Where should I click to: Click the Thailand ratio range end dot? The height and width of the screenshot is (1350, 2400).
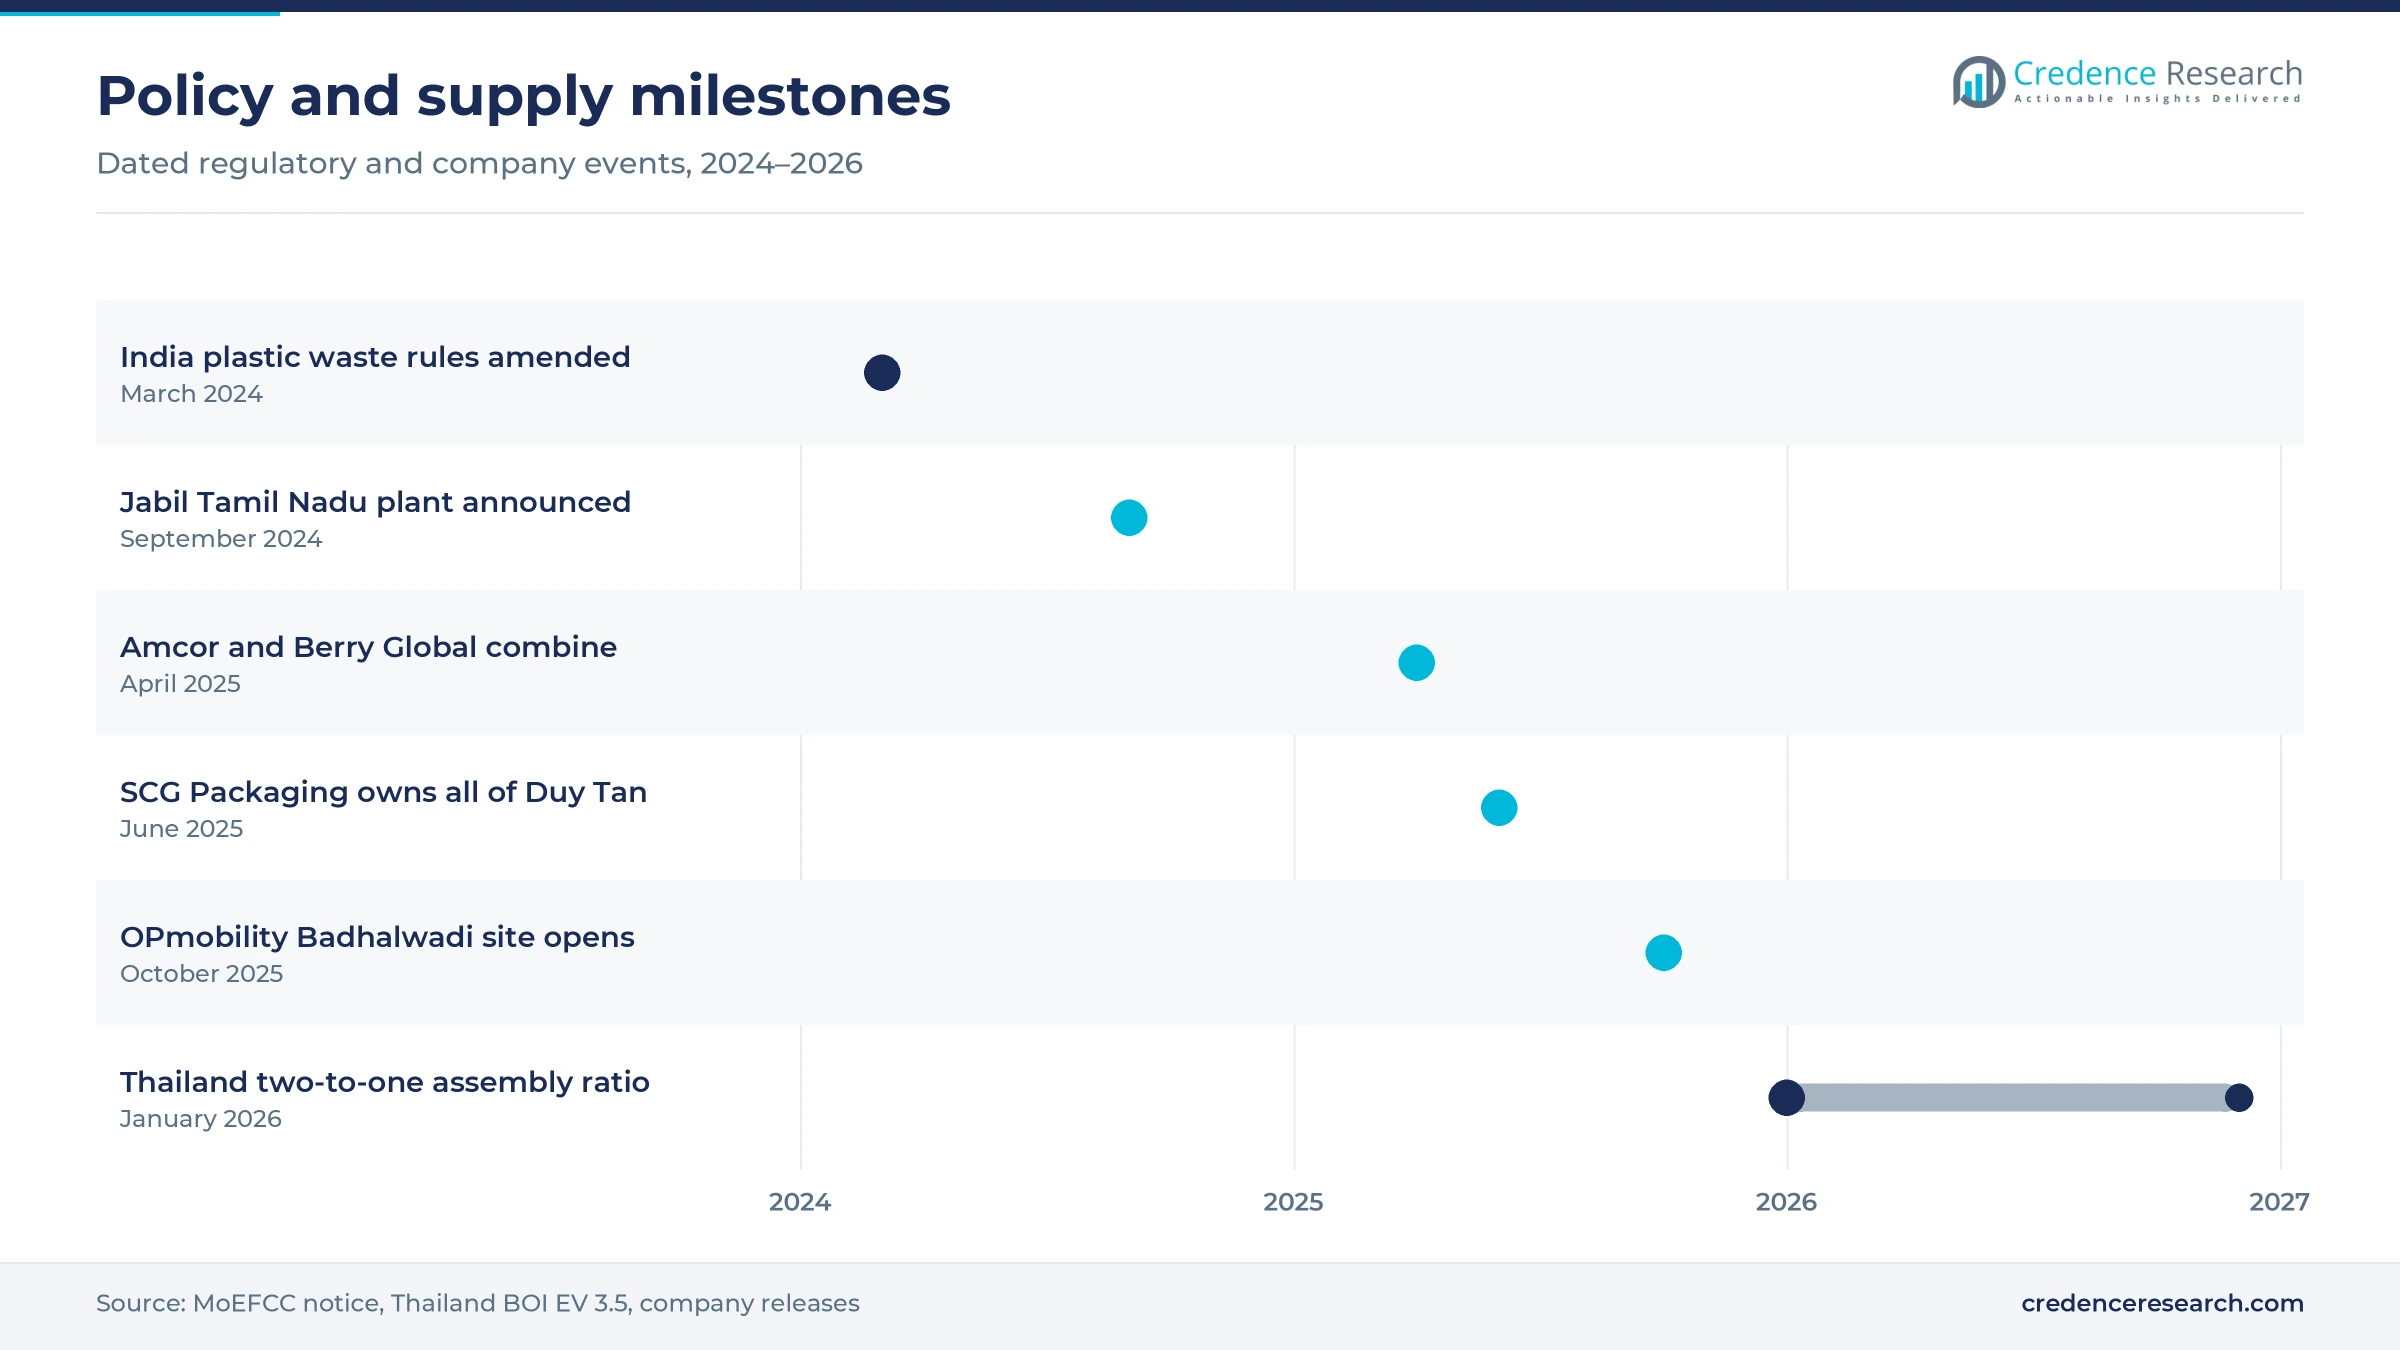click(2239, 1098)
